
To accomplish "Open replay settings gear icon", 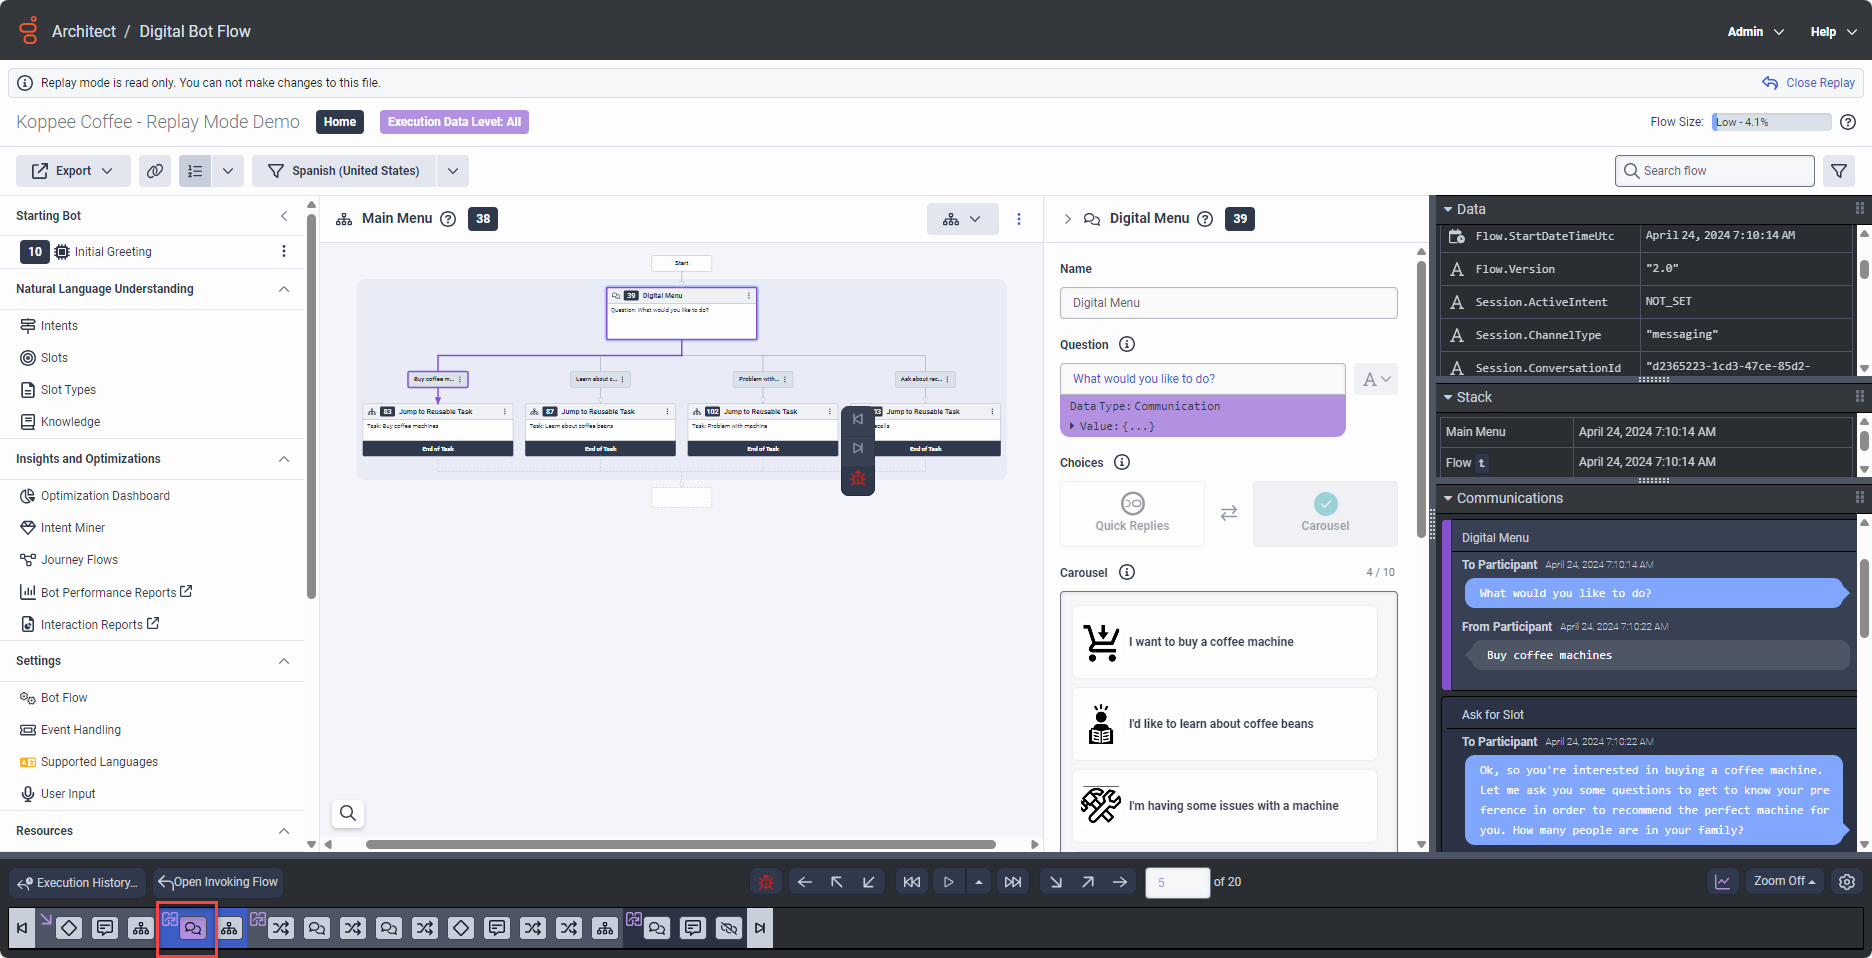I will pyautogui.click(x=1847, y=882).
